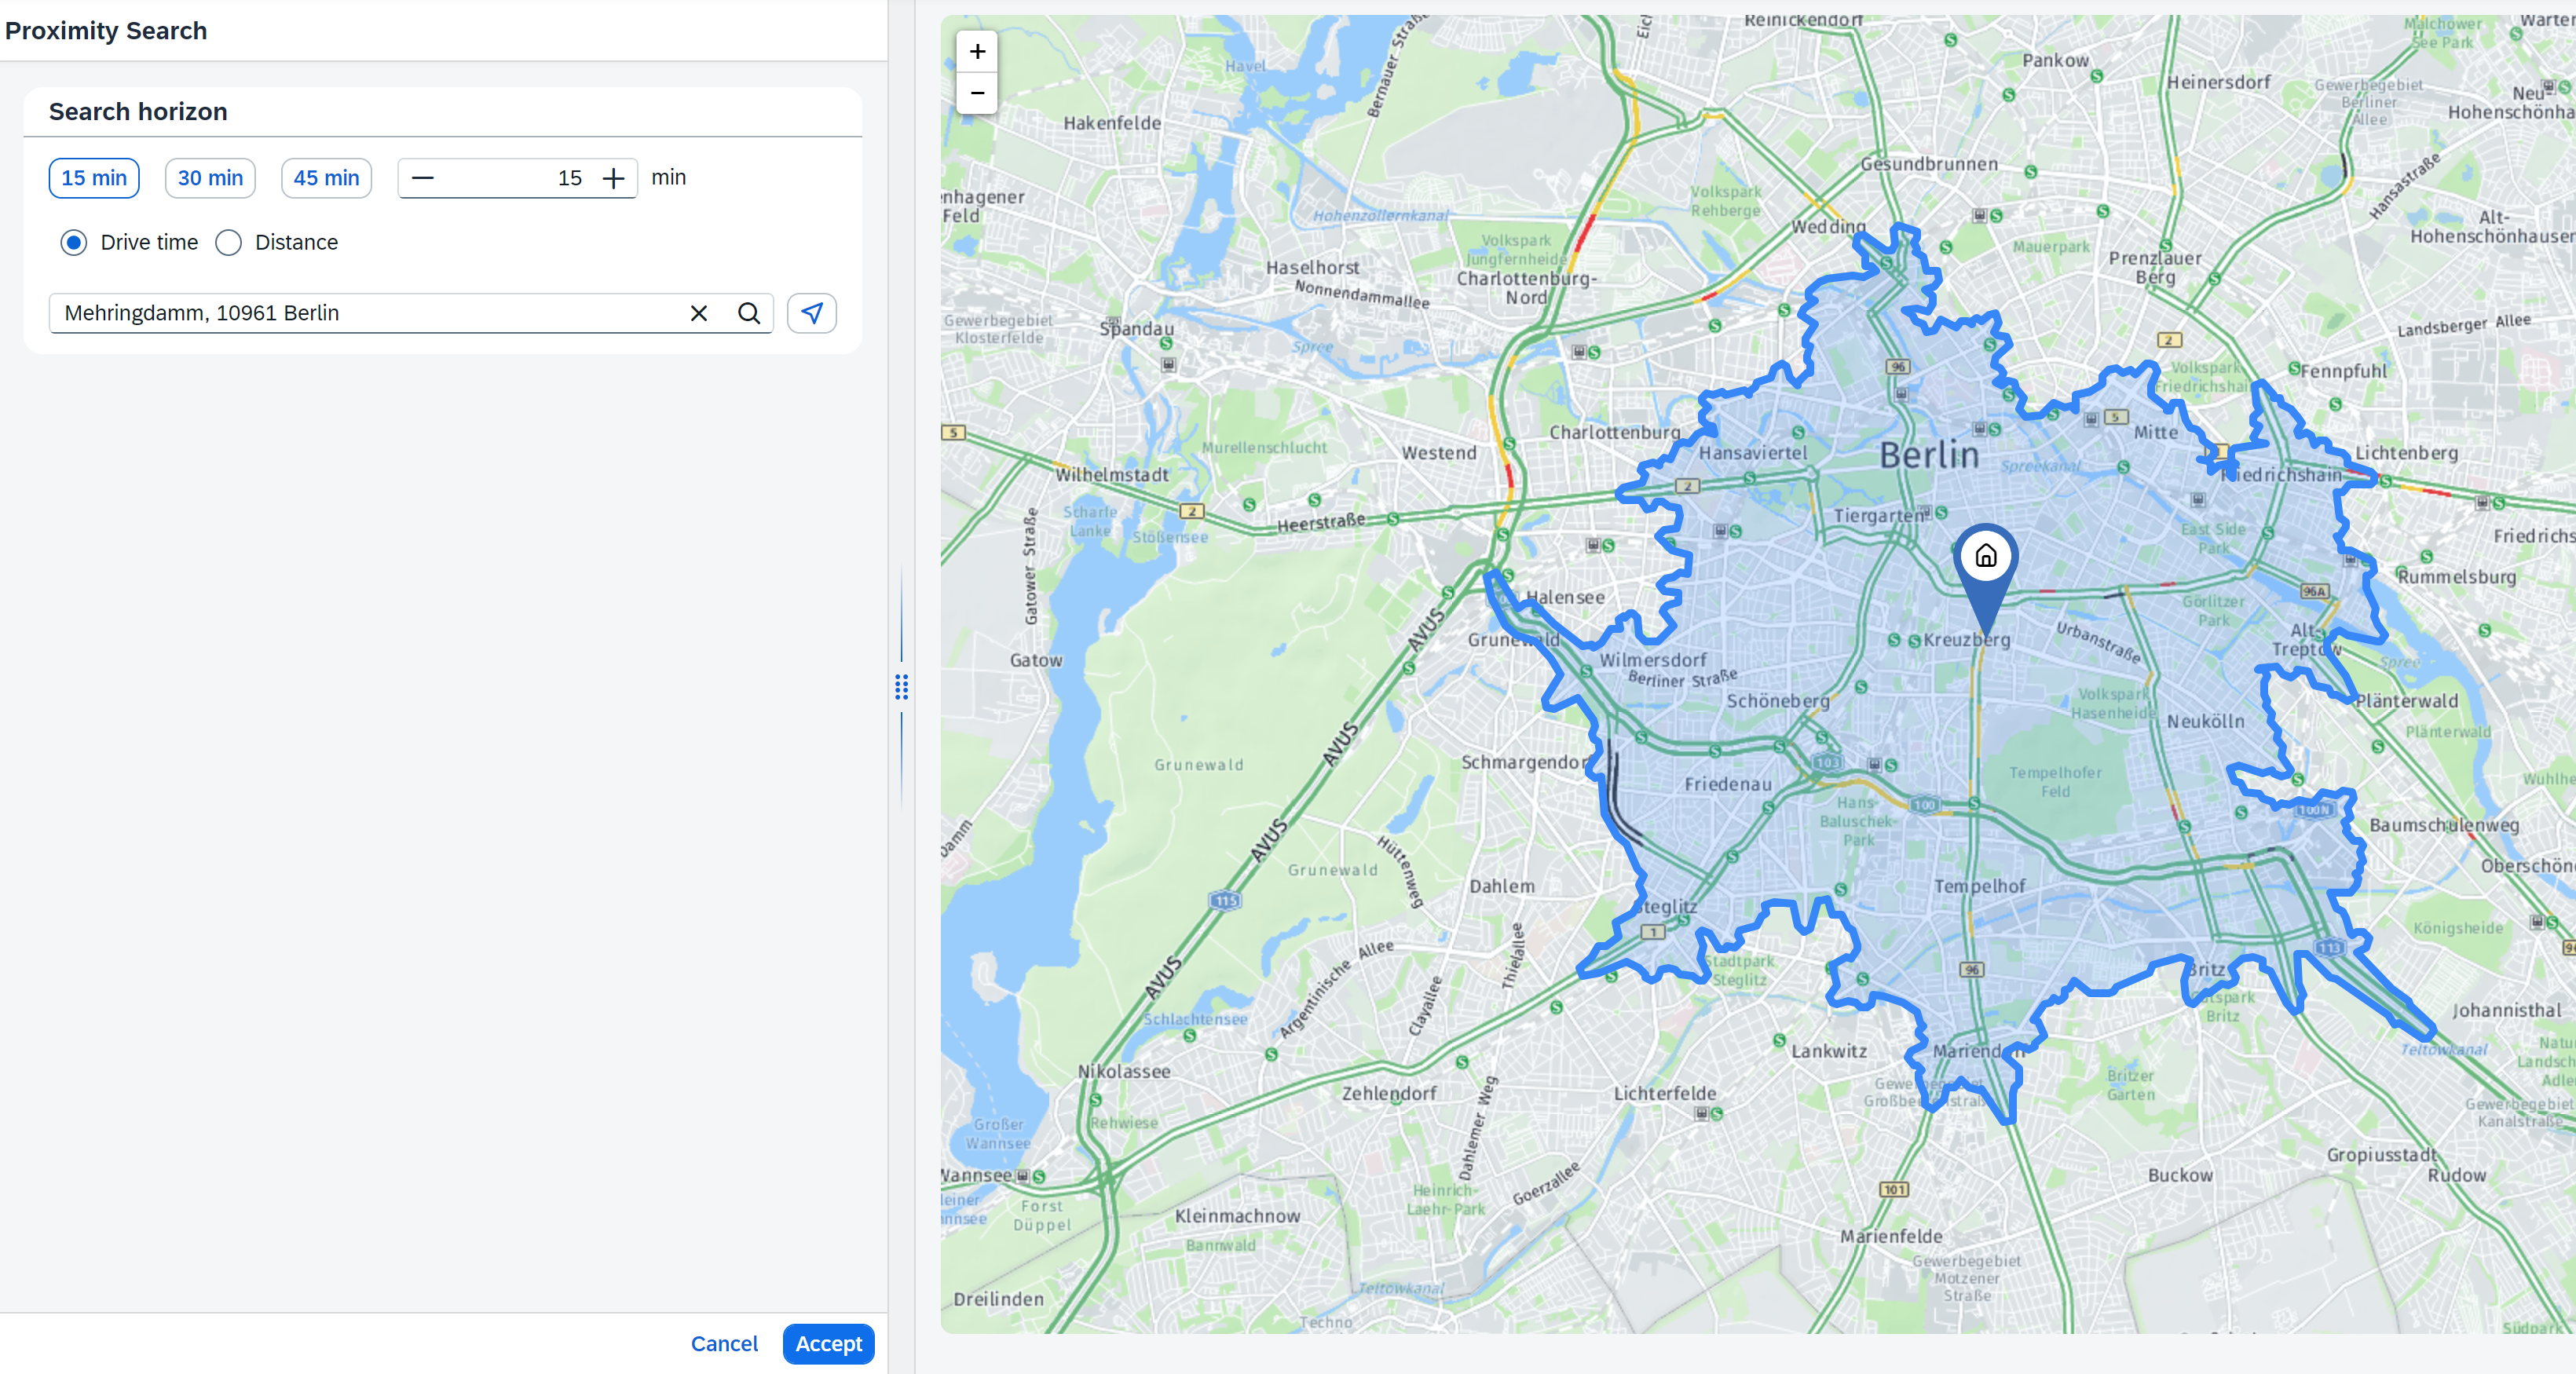Select the Drive time radio button
Viewport: 2576px width, 1374px height.
click(74, 242)
